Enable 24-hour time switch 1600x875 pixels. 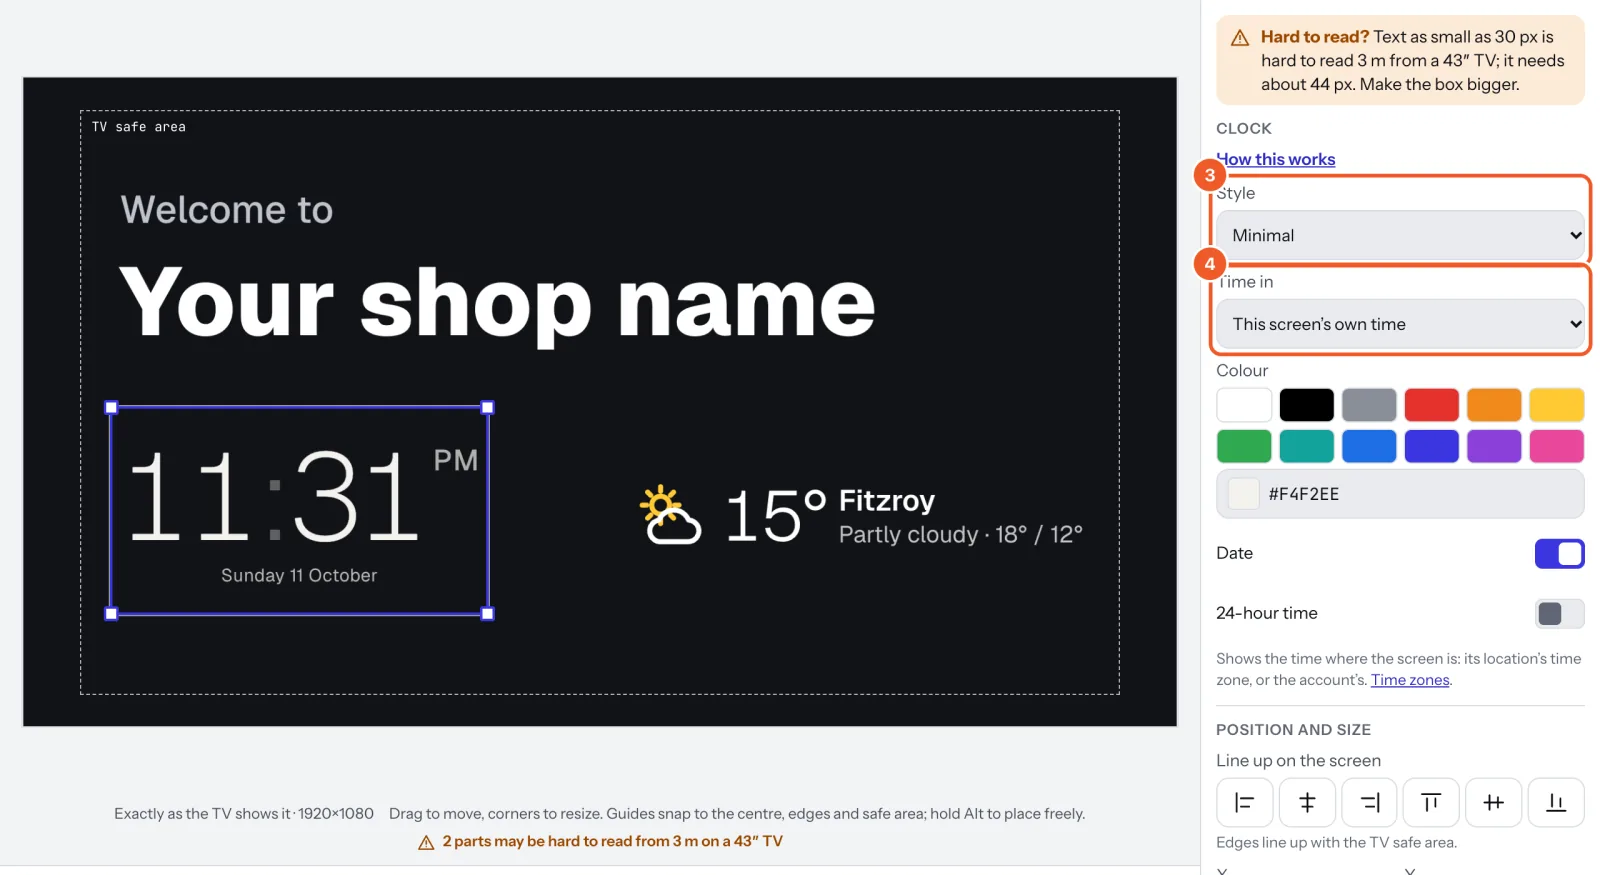pos(1559,614)
